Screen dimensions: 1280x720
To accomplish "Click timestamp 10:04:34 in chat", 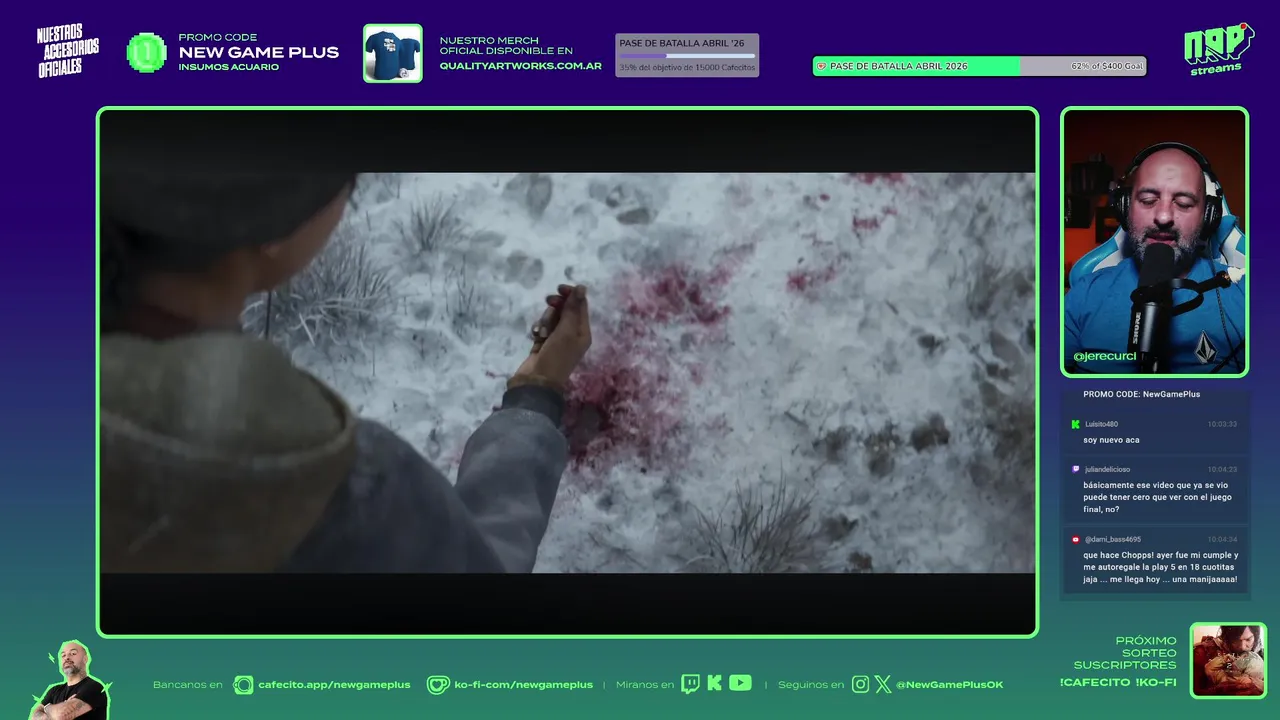I will [x=1222, y=539].
